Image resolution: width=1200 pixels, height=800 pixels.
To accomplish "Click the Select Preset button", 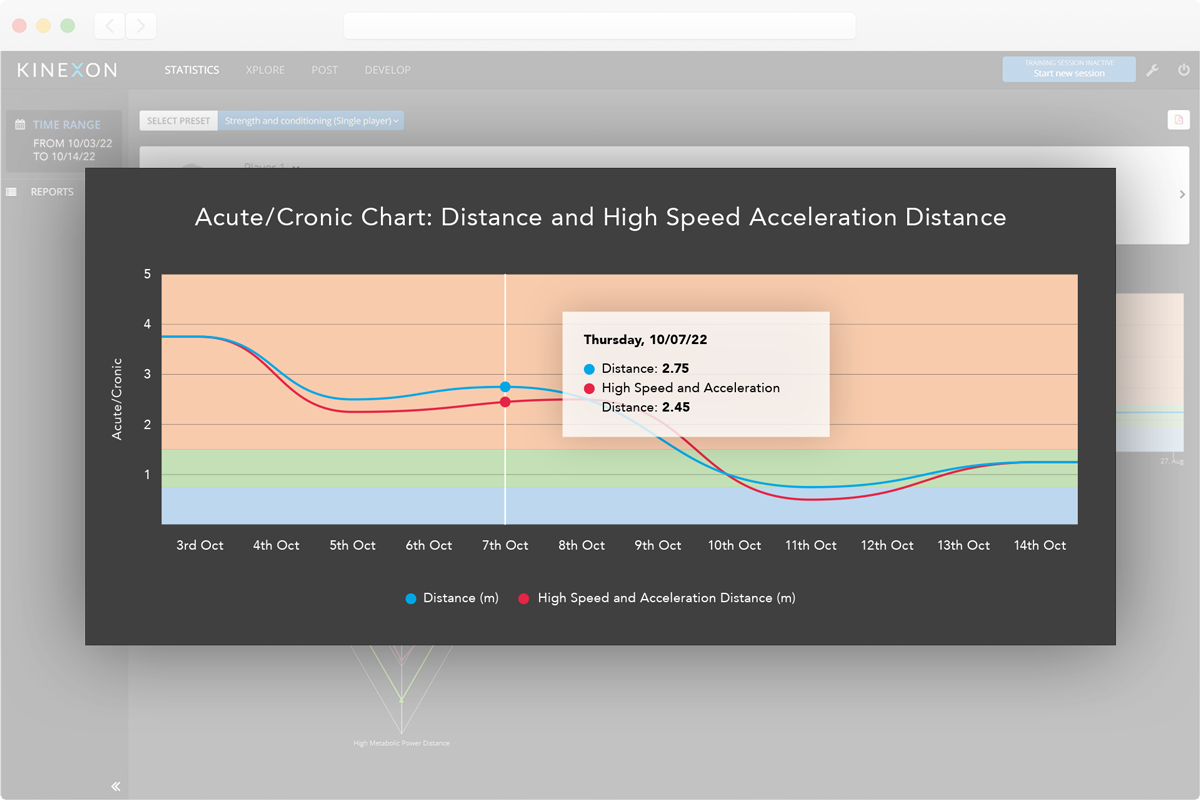I will (x=179, y=121).
